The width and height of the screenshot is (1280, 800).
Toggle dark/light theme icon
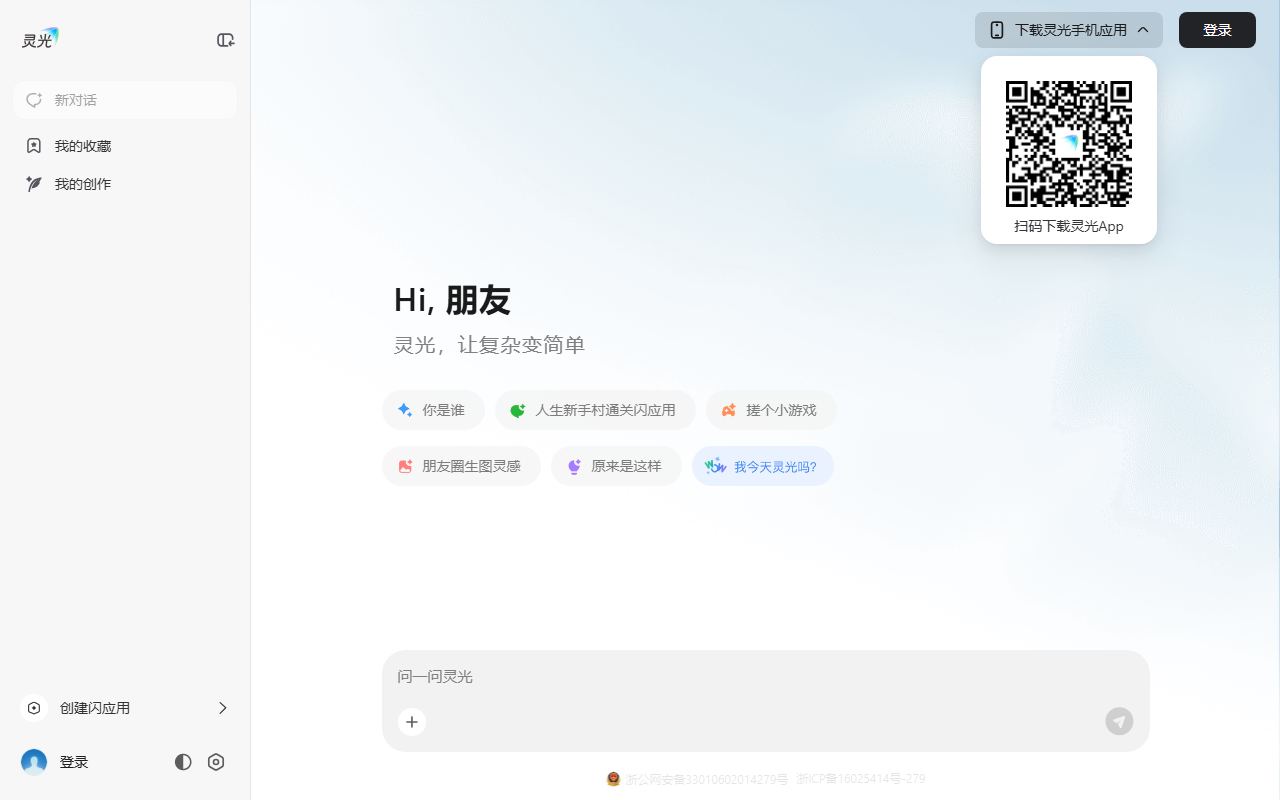tap(183, 762)
